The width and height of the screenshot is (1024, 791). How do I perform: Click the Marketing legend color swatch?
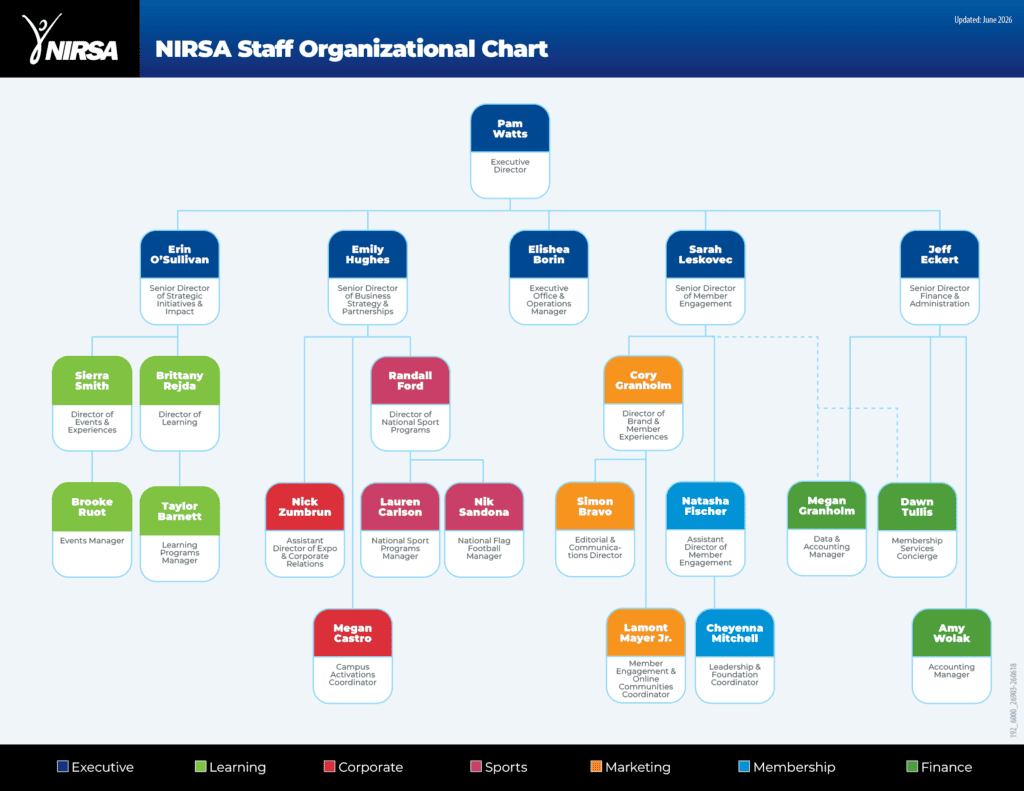coord(596,766)
